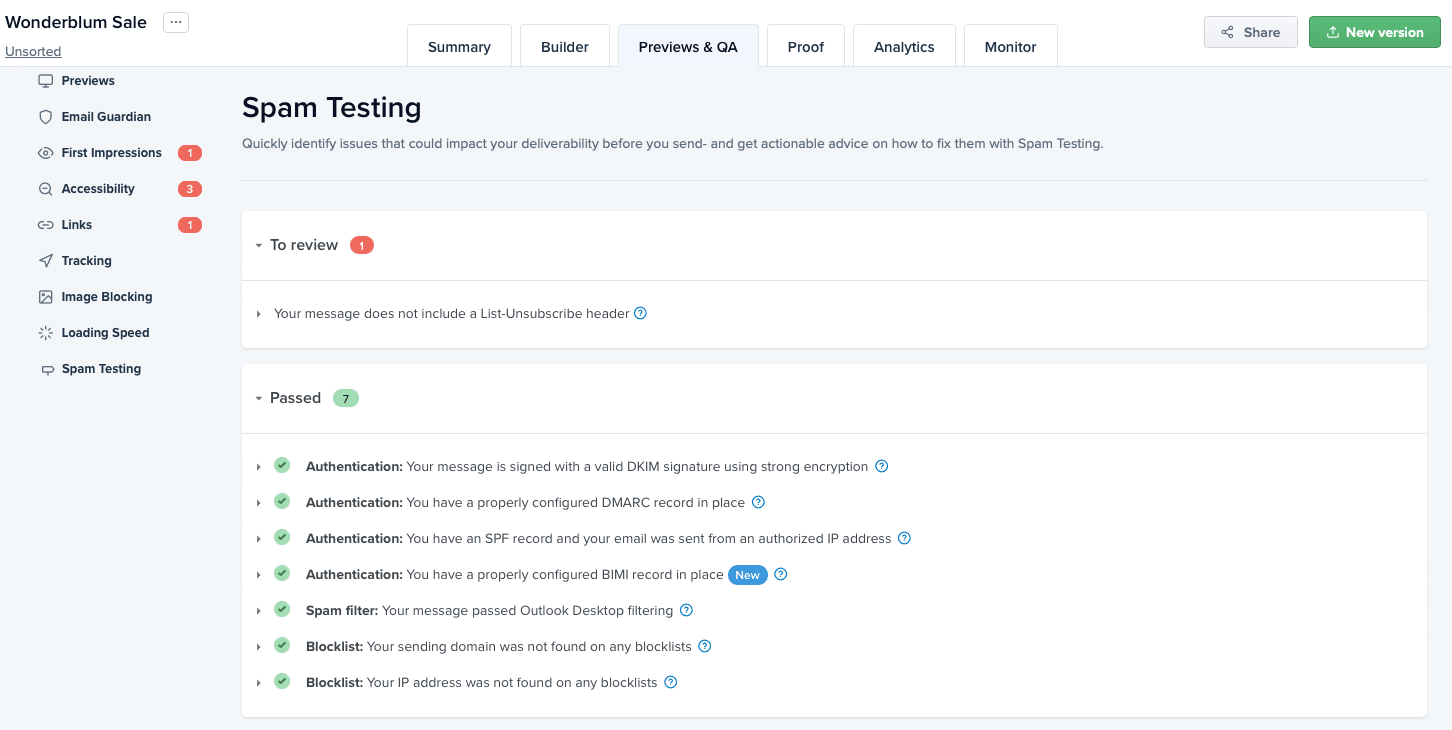Select the Links checker icon
The width and height of the screenshot is (1452, 730).
[x=46, y=225]
